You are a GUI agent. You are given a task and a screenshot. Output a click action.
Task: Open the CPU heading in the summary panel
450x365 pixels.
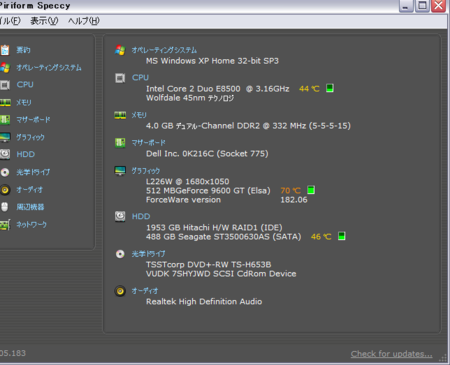point(140,78)
